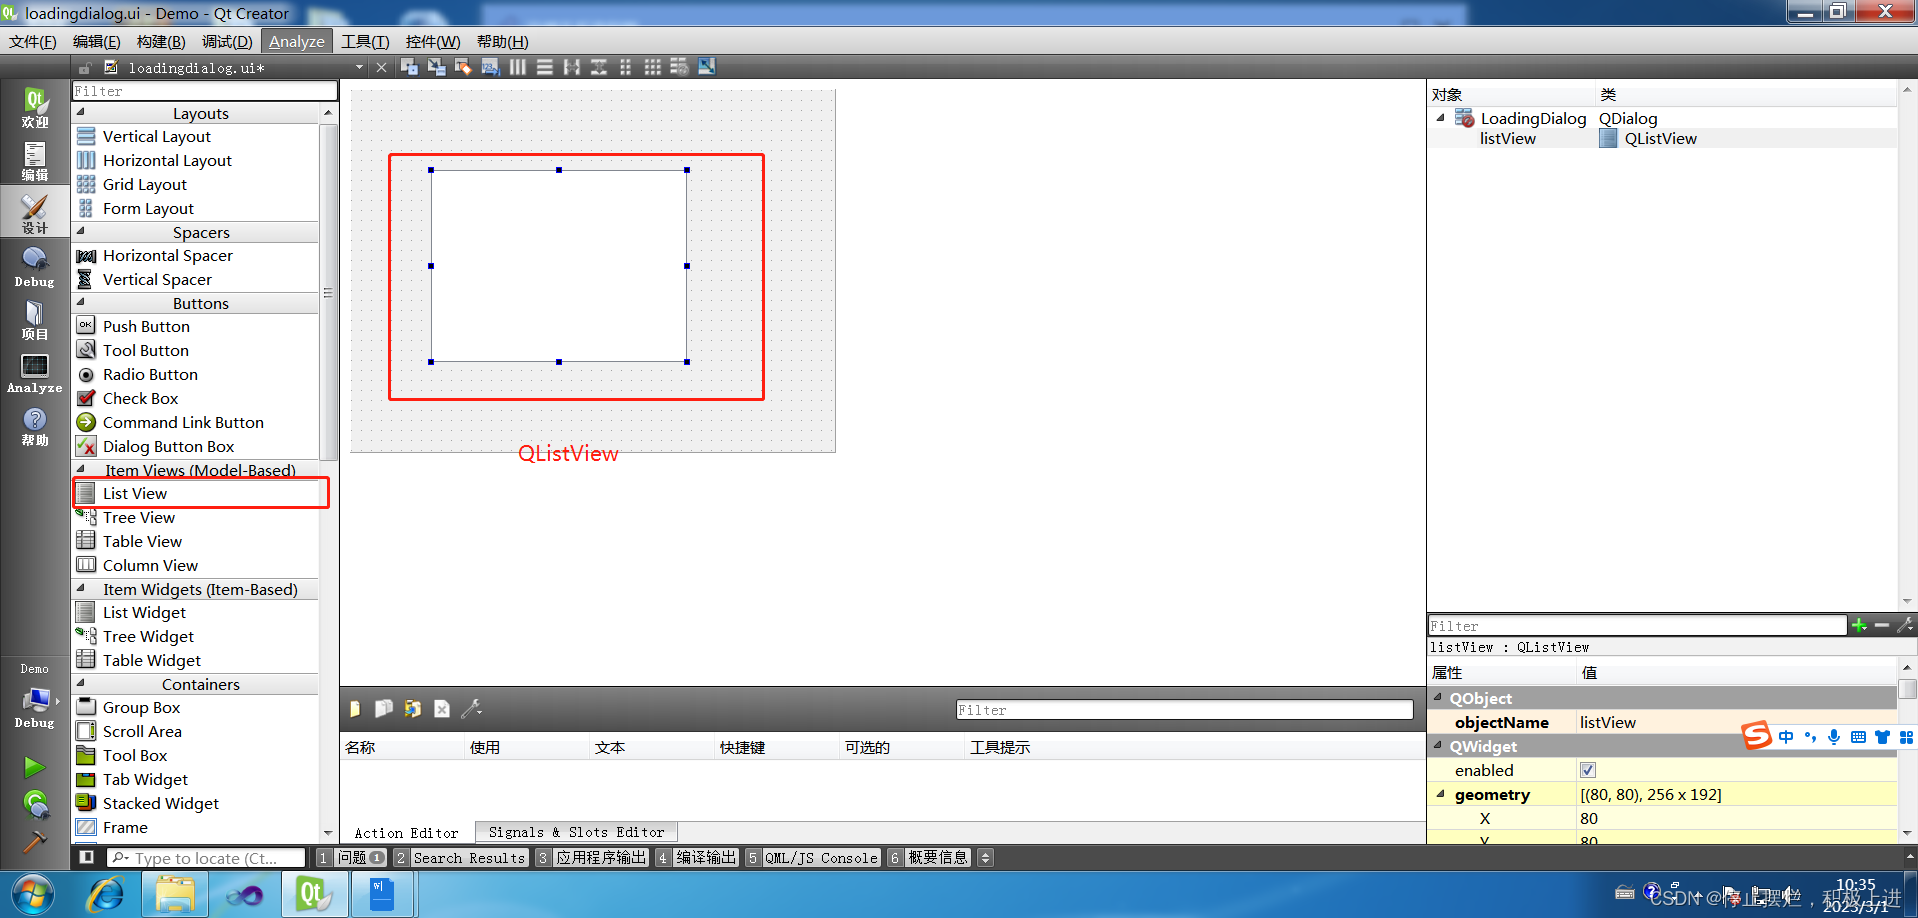Toggle the enabled property checkbox
The height and width of the screenshot is (918, 1918).
coord(1588,770)
